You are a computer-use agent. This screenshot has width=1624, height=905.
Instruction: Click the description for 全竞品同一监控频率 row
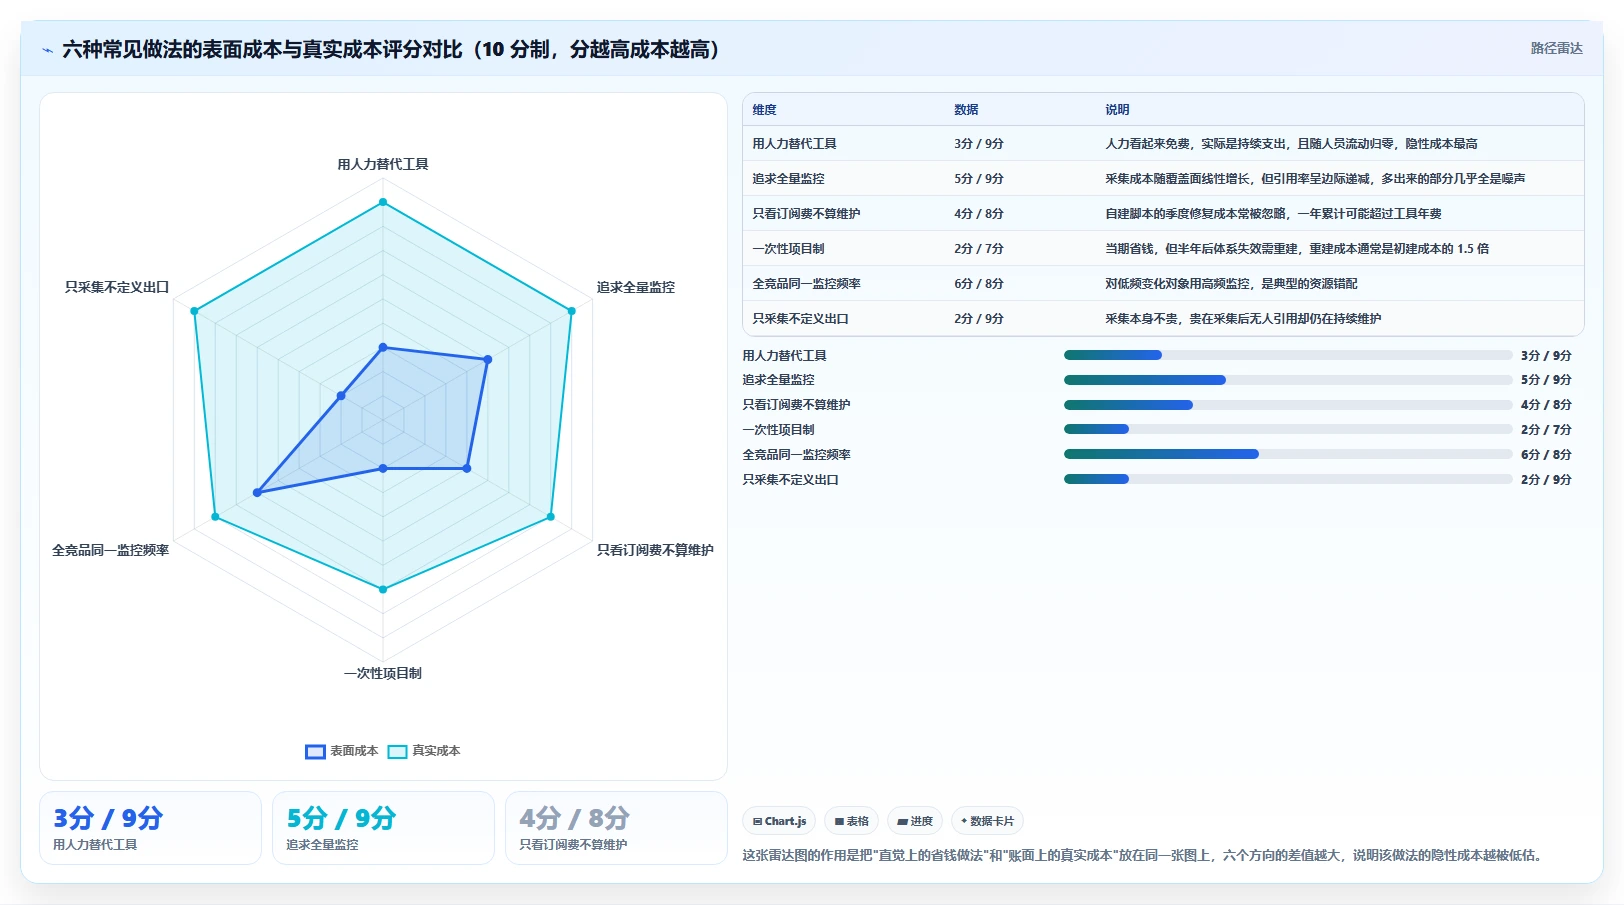1231,284
